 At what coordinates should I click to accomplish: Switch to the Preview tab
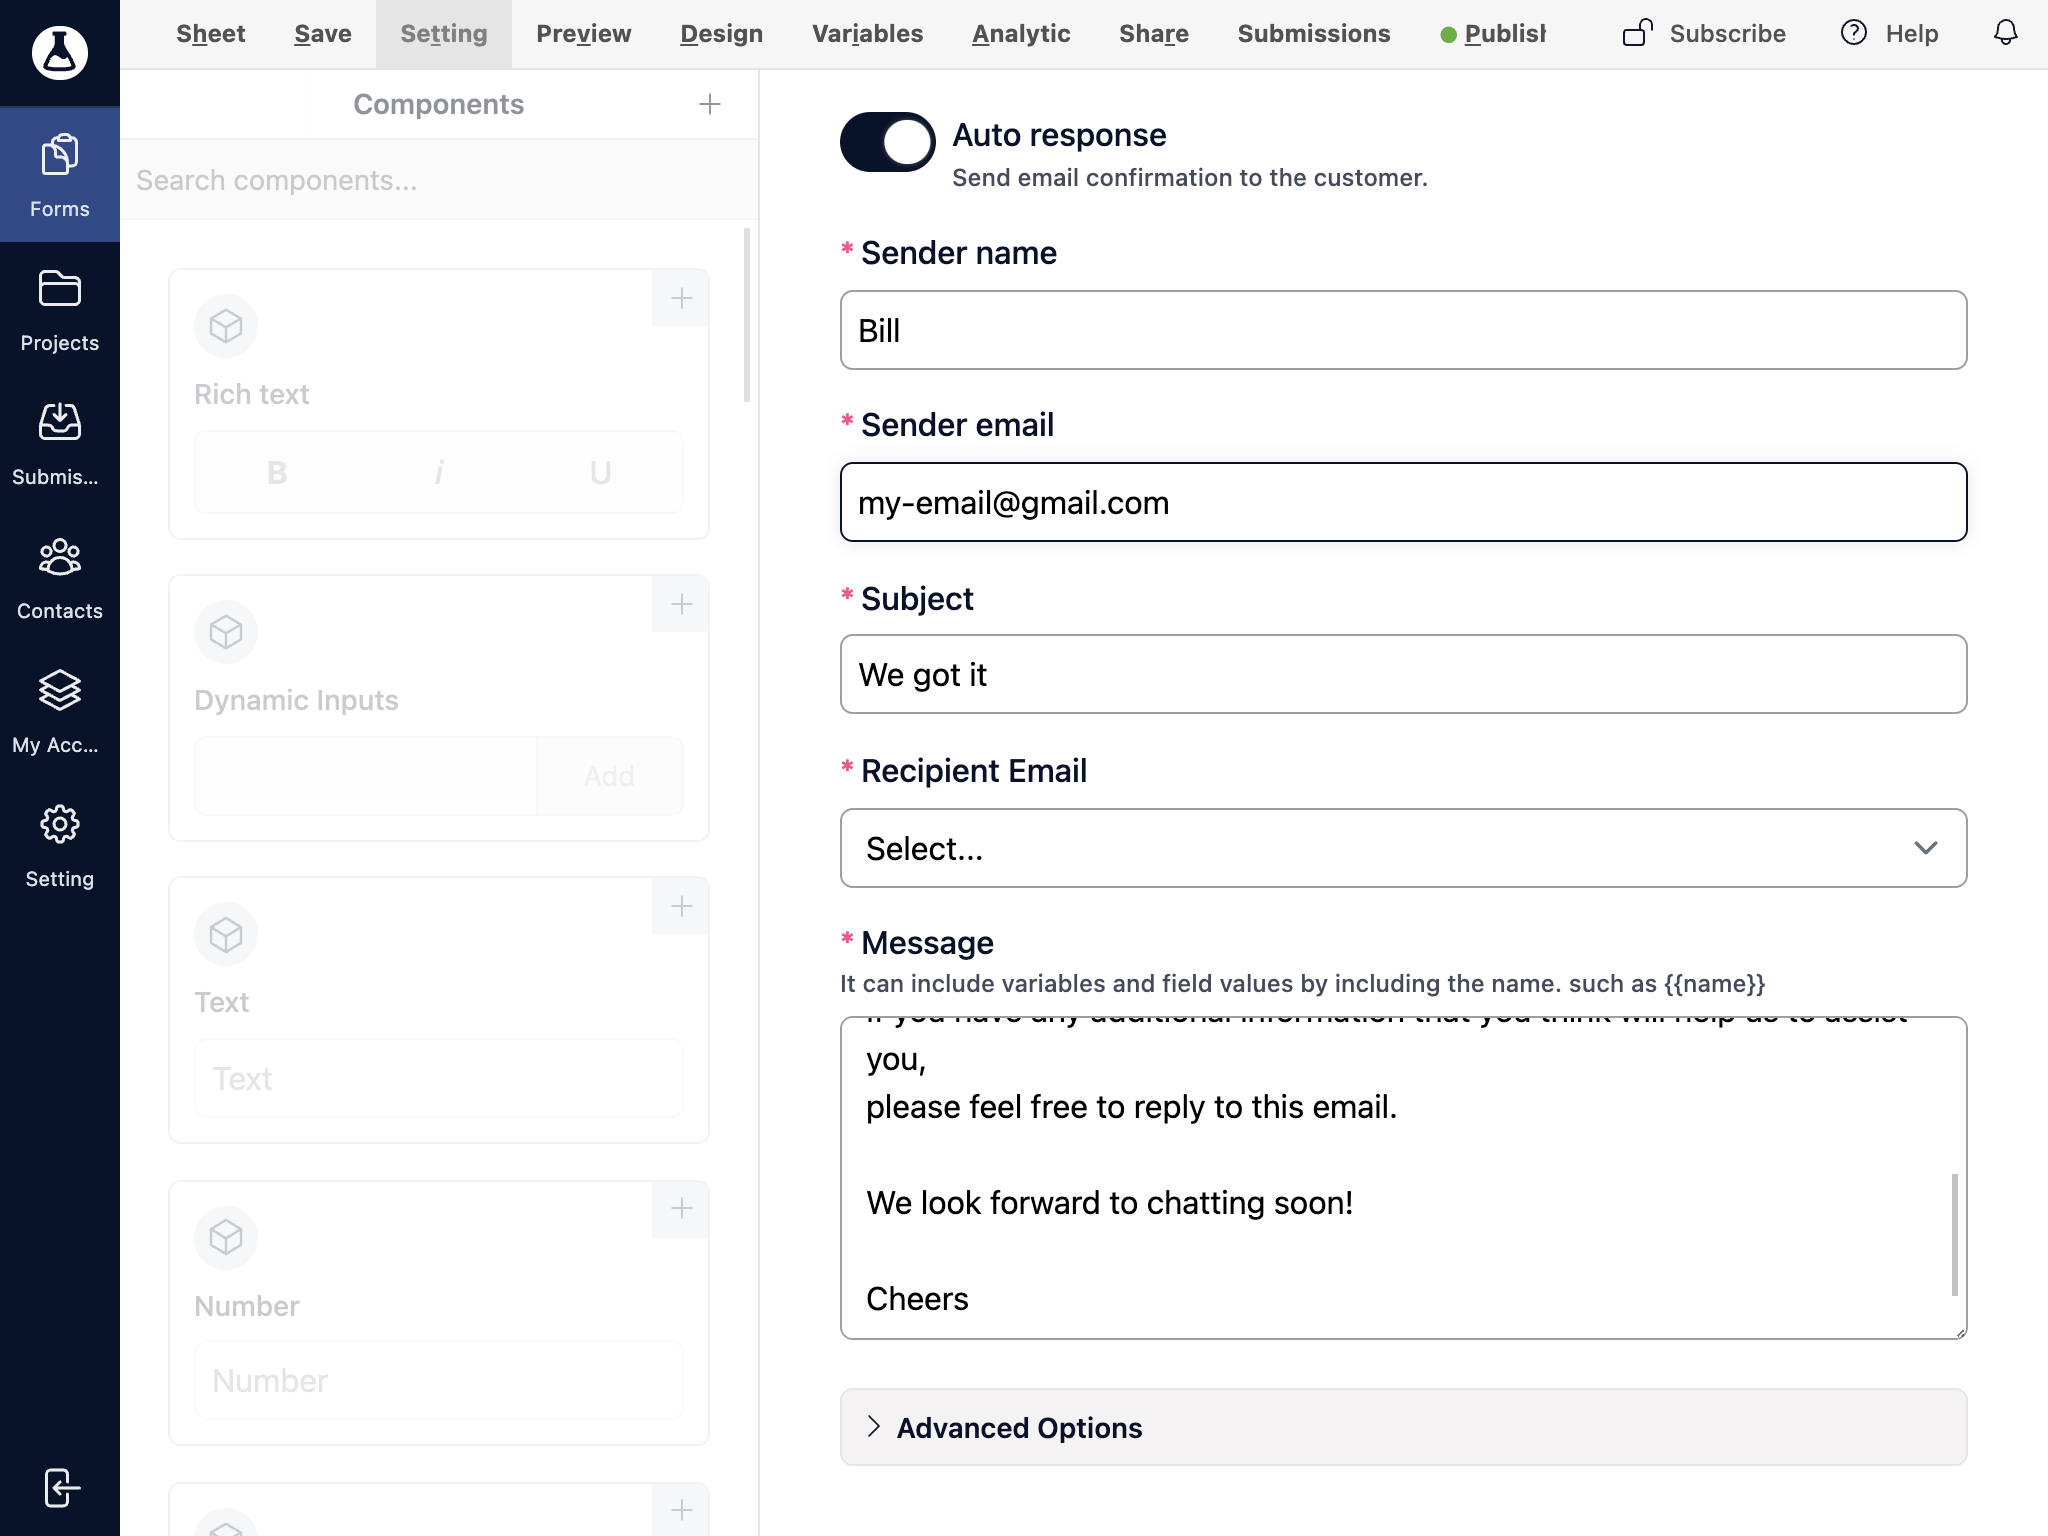point(583,34)
